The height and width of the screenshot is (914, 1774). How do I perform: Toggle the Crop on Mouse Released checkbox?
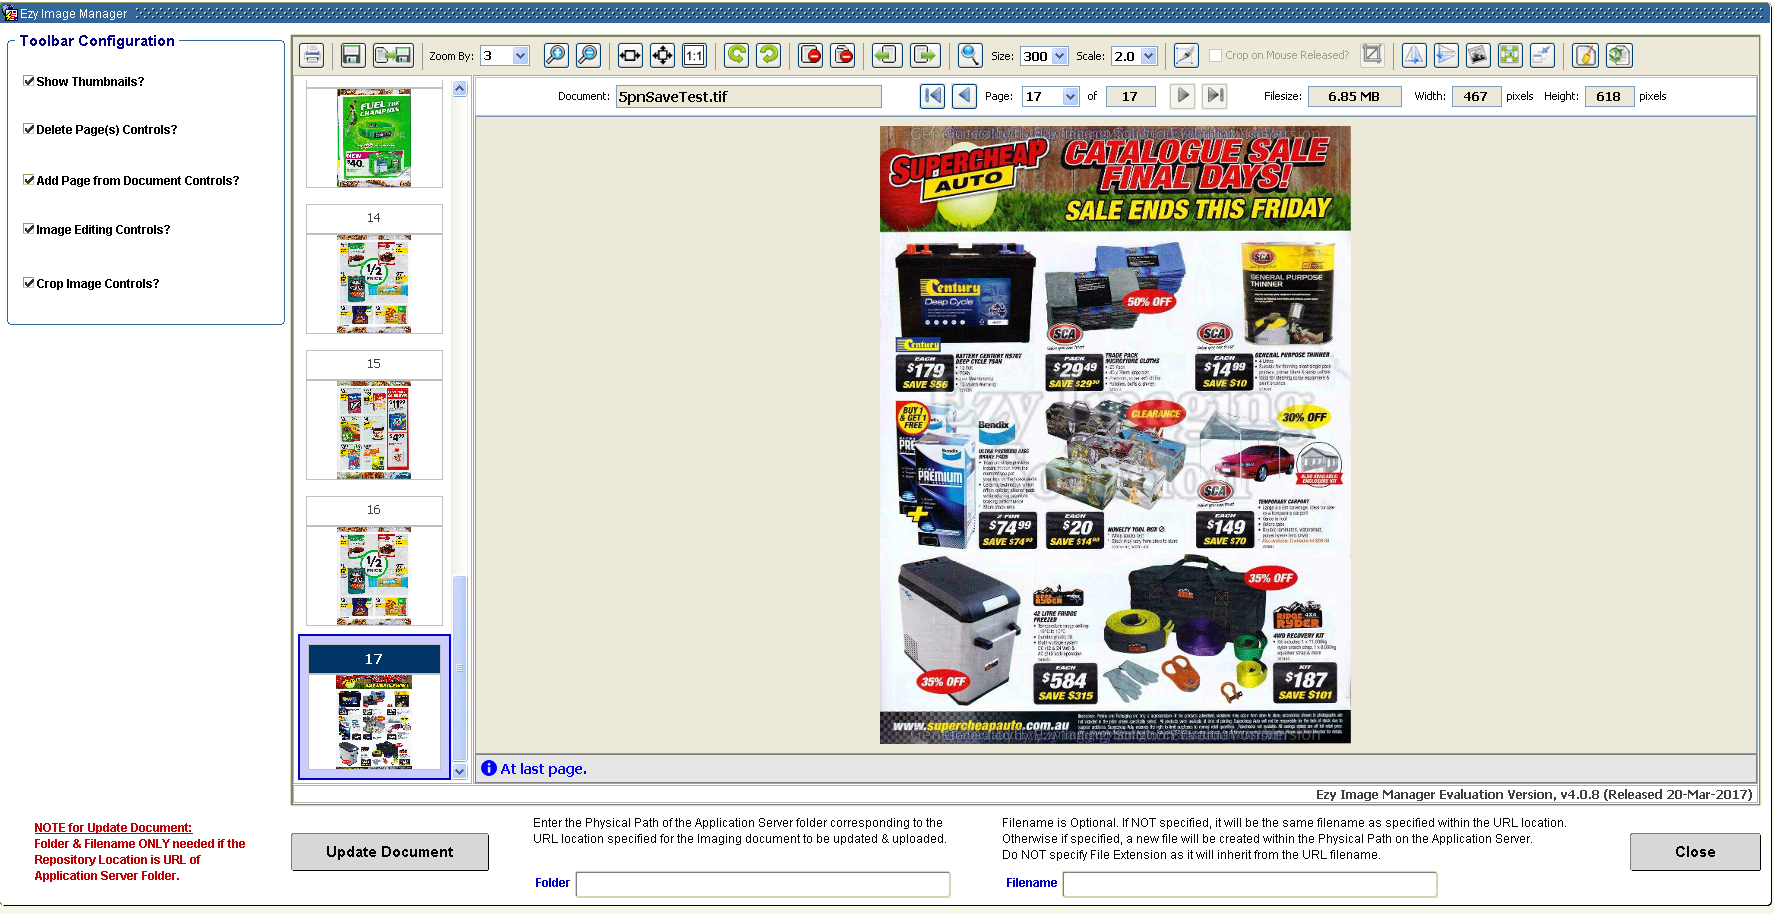point(1216,56)
